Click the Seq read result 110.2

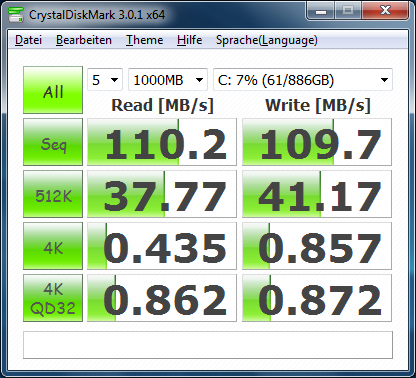(162, 142)
